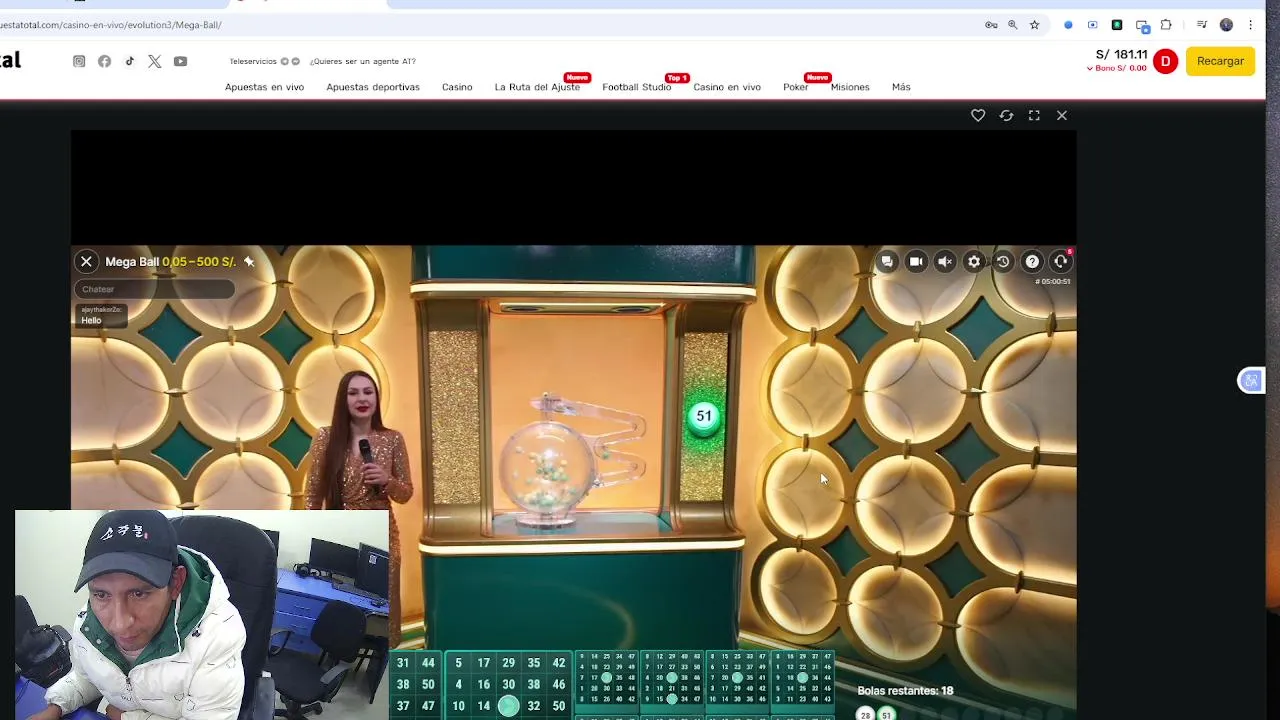This screenshot has width=1280, height=720.
Task: Click the small 28 ball in drawn list
Action: (x=866, y=715)
